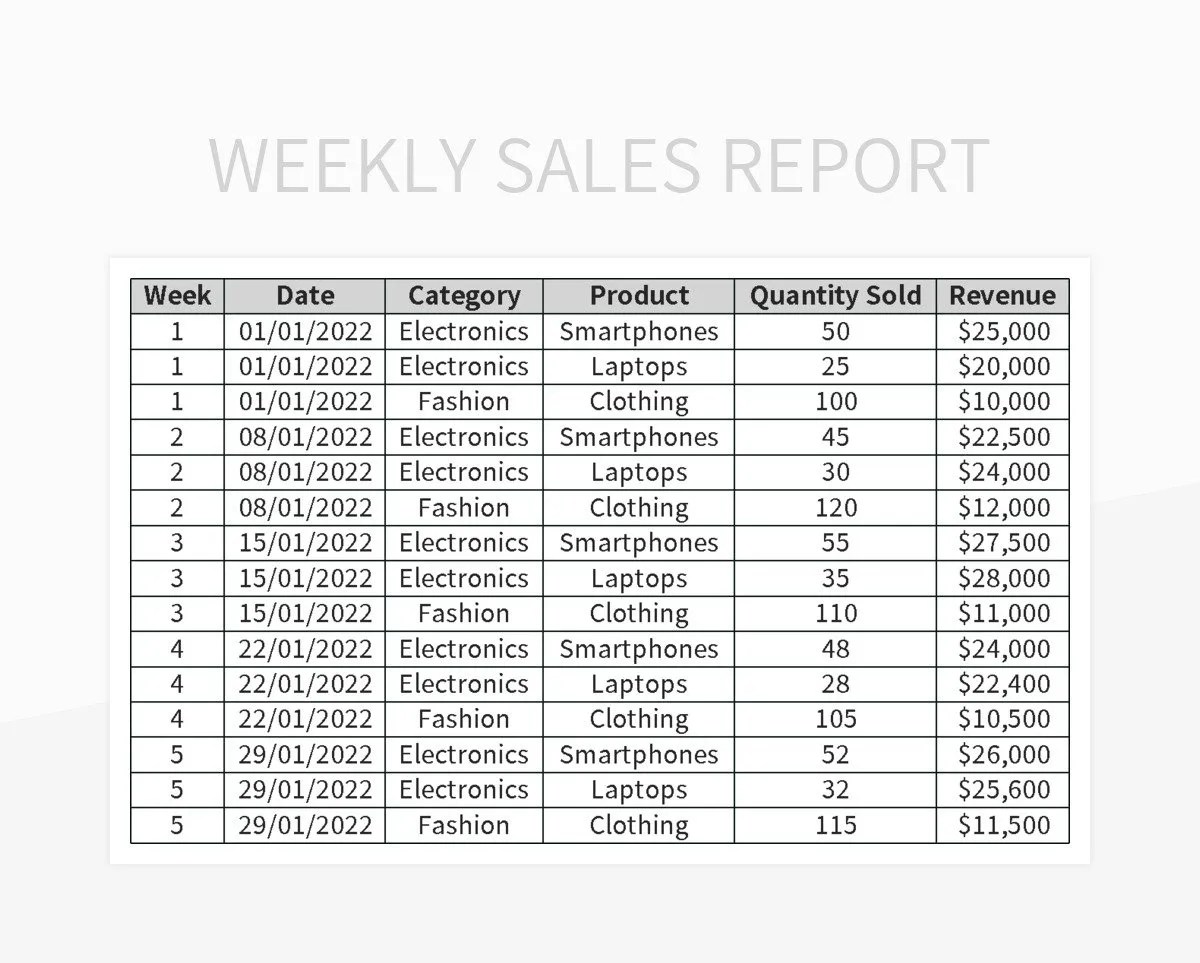Click the $28,000 revenue cell
This screenshot has width=1200, height=963.
tap(1003, 578)
